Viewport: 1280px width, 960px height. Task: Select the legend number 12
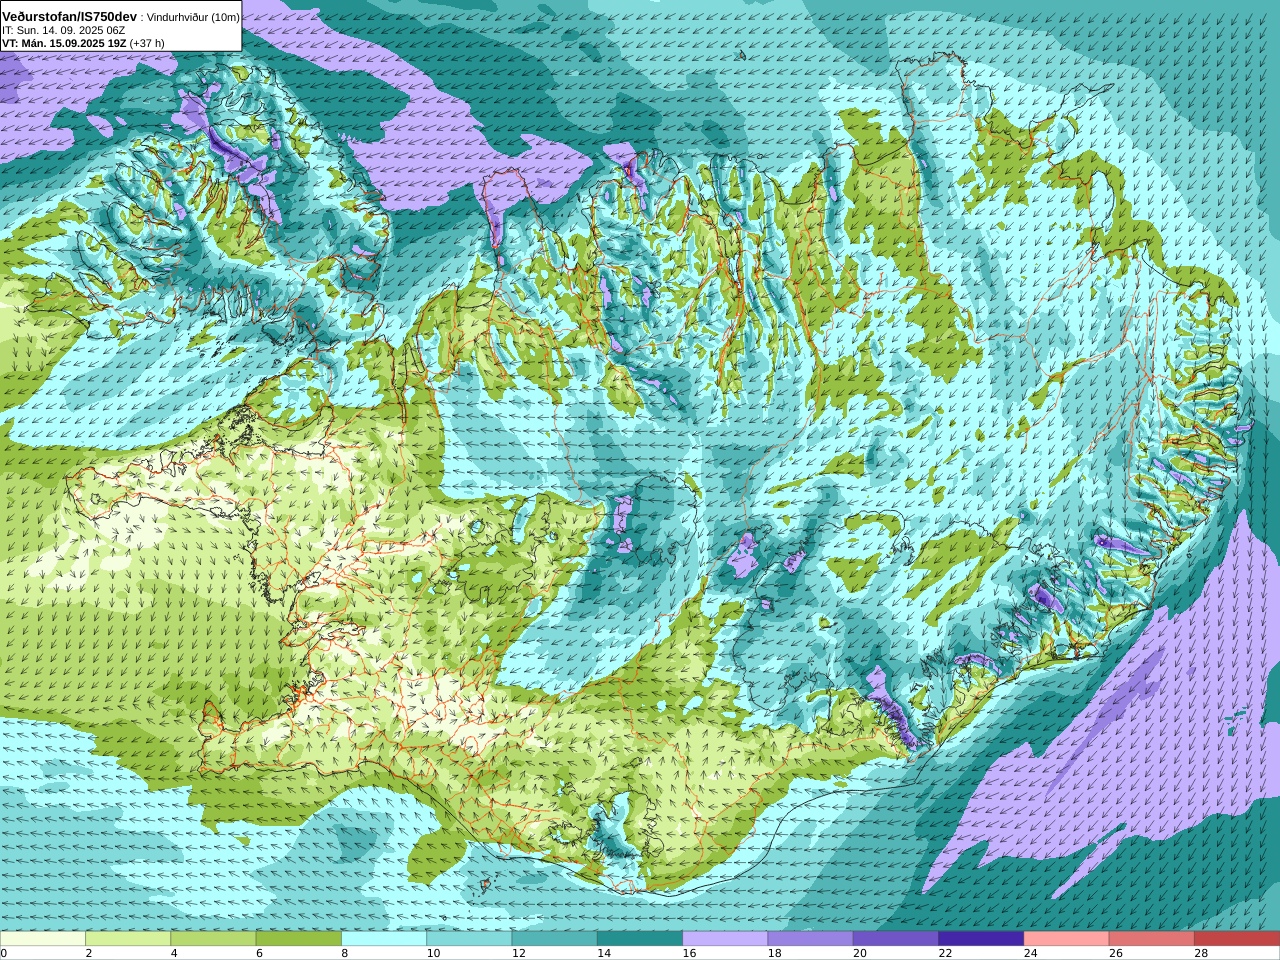(x=518, y=953)
